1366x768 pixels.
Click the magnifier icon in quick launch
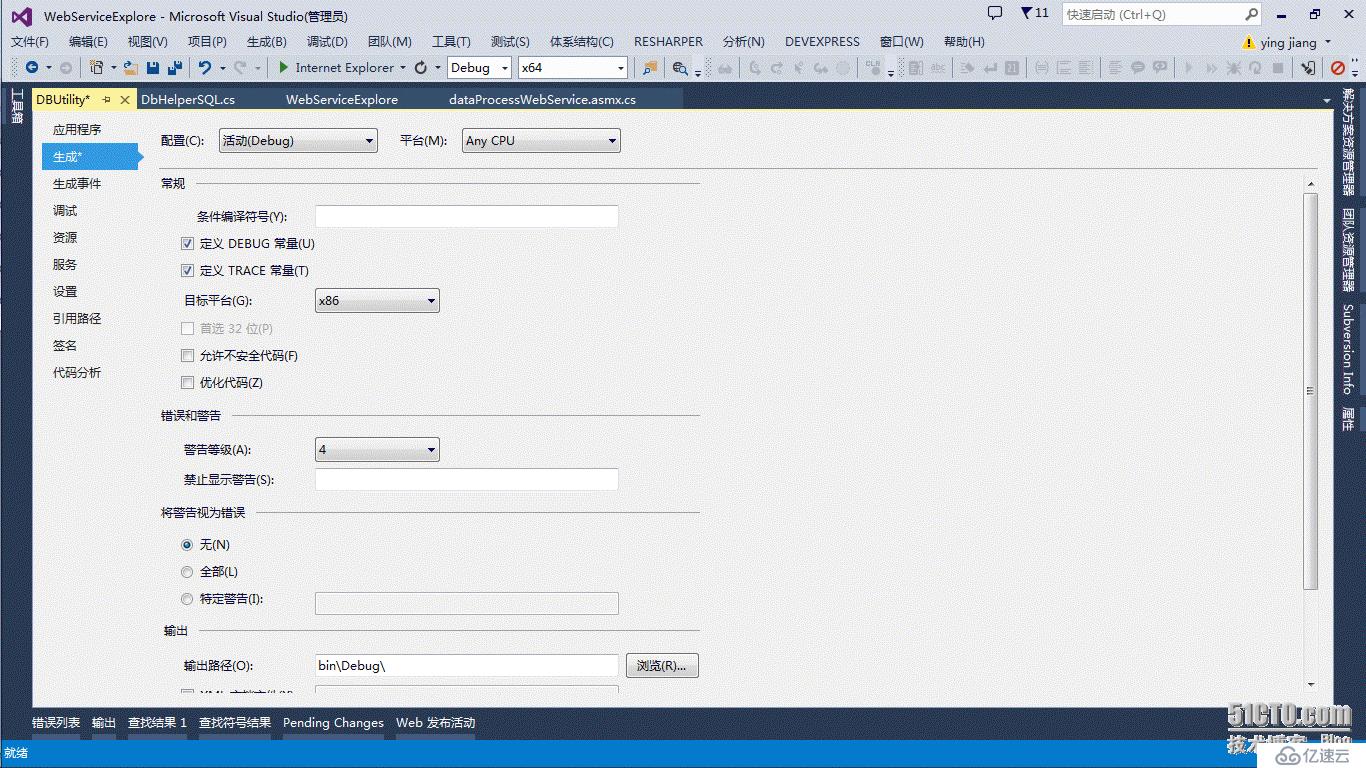[1251, 14]
